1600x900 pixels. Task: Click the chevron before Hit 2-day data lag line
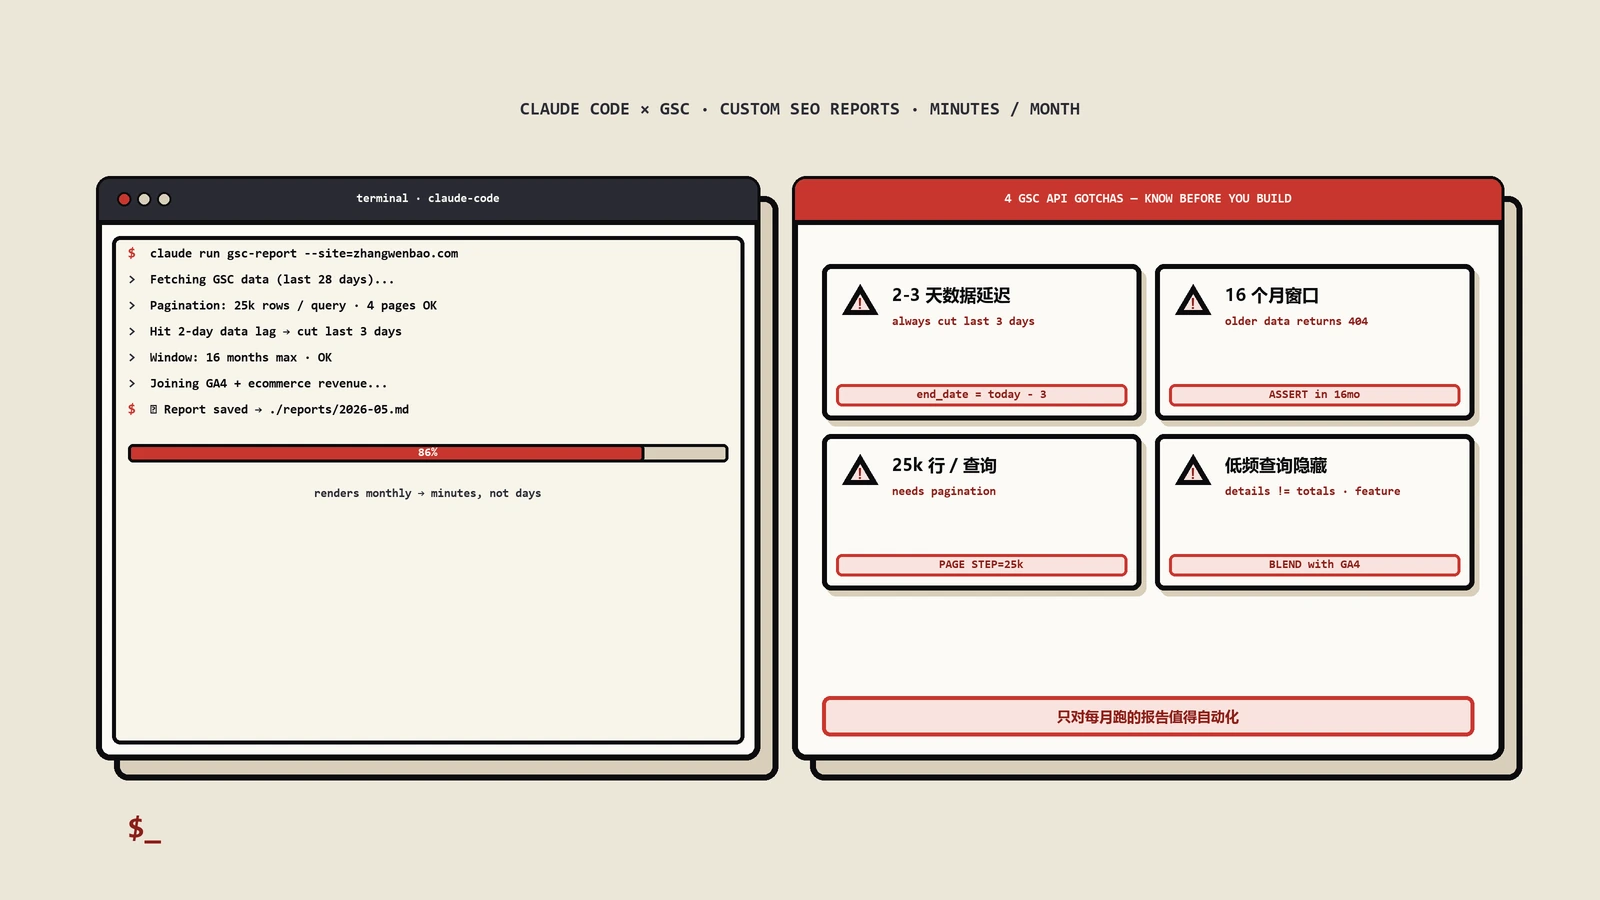click(x=131, y=331)
